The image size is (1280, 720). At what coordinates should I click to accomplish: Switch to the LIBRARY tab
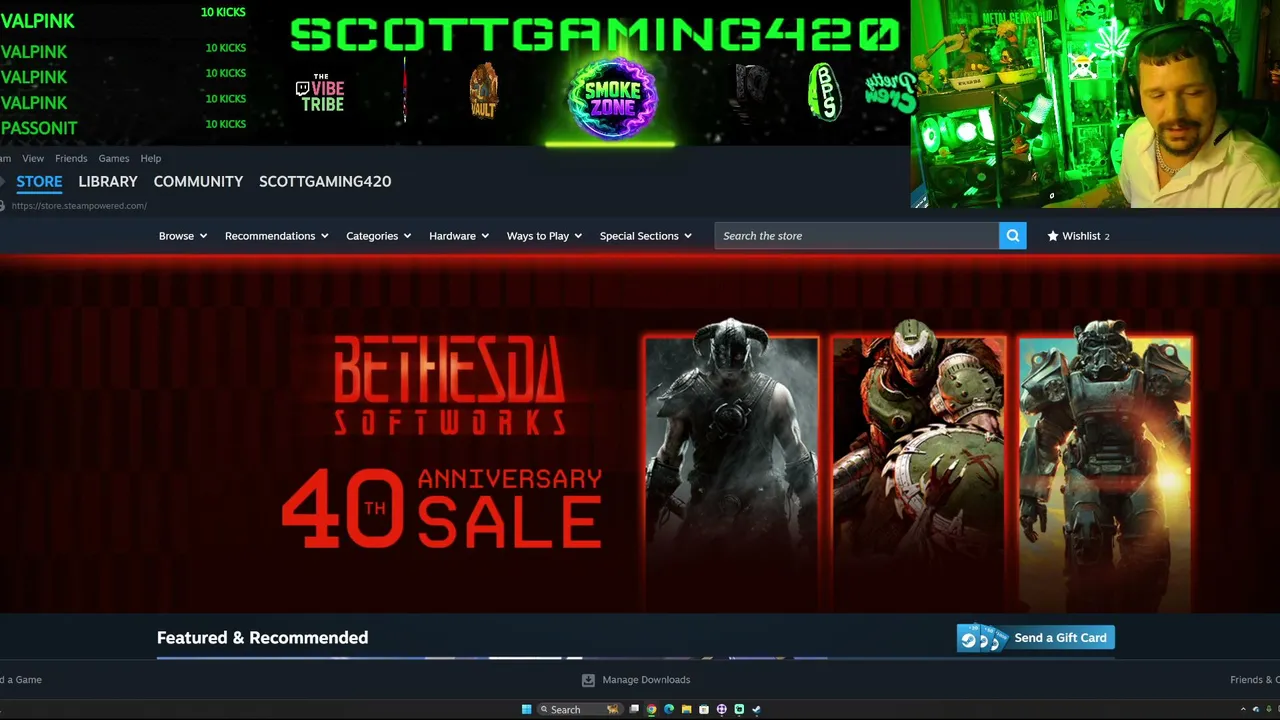[108, 181]
